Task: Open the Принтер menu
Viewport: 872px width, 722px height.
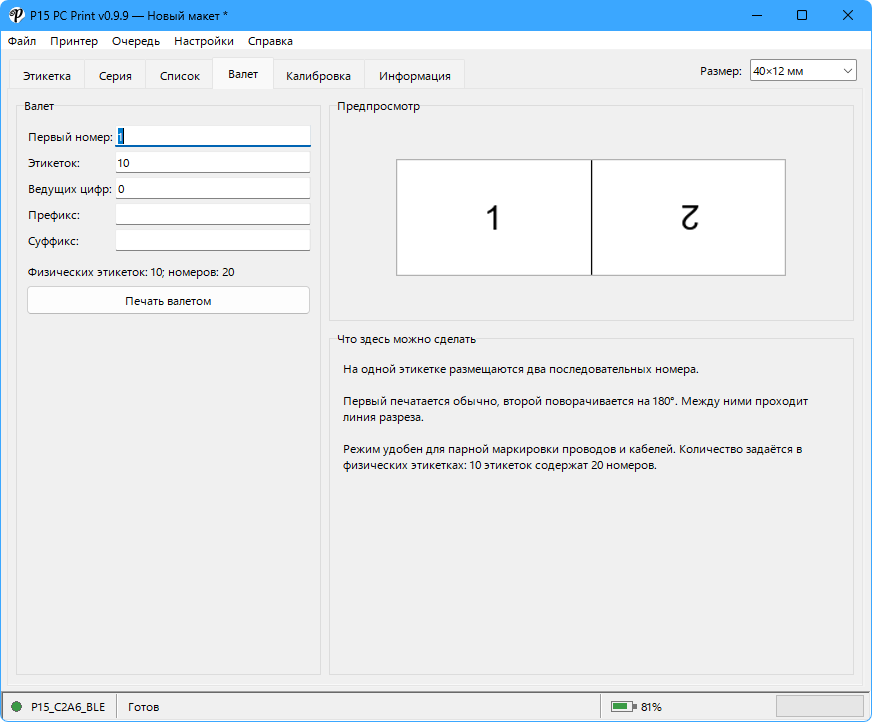Action: point(74,41)
